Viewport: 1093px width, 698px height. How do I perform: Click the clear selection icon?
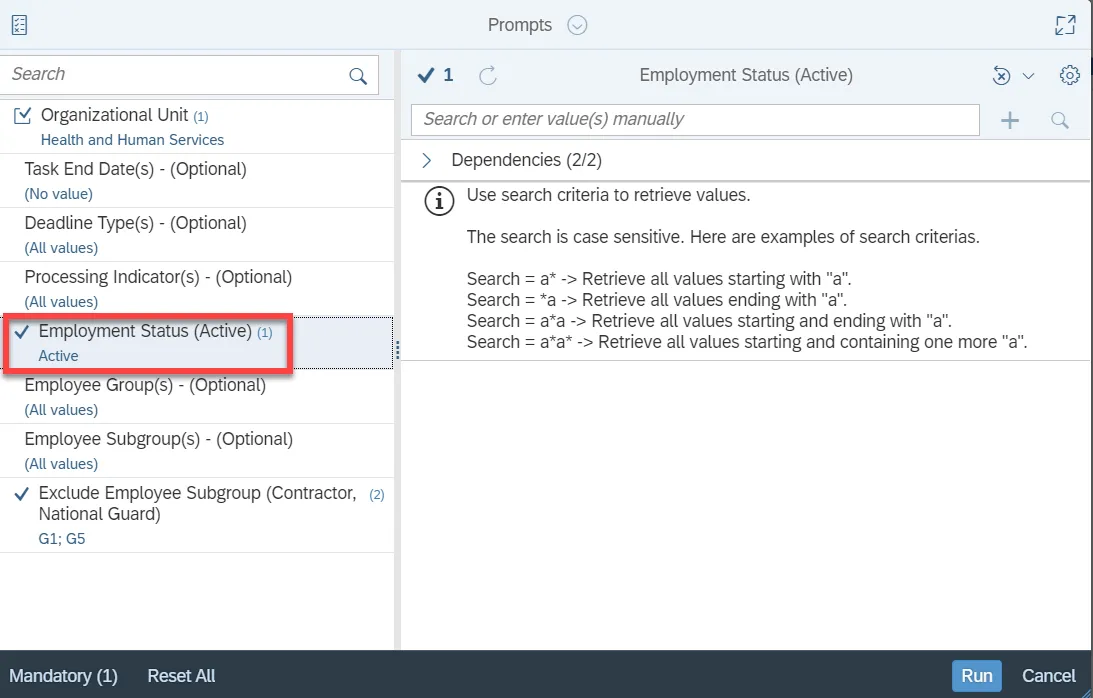coord(1001,76)
